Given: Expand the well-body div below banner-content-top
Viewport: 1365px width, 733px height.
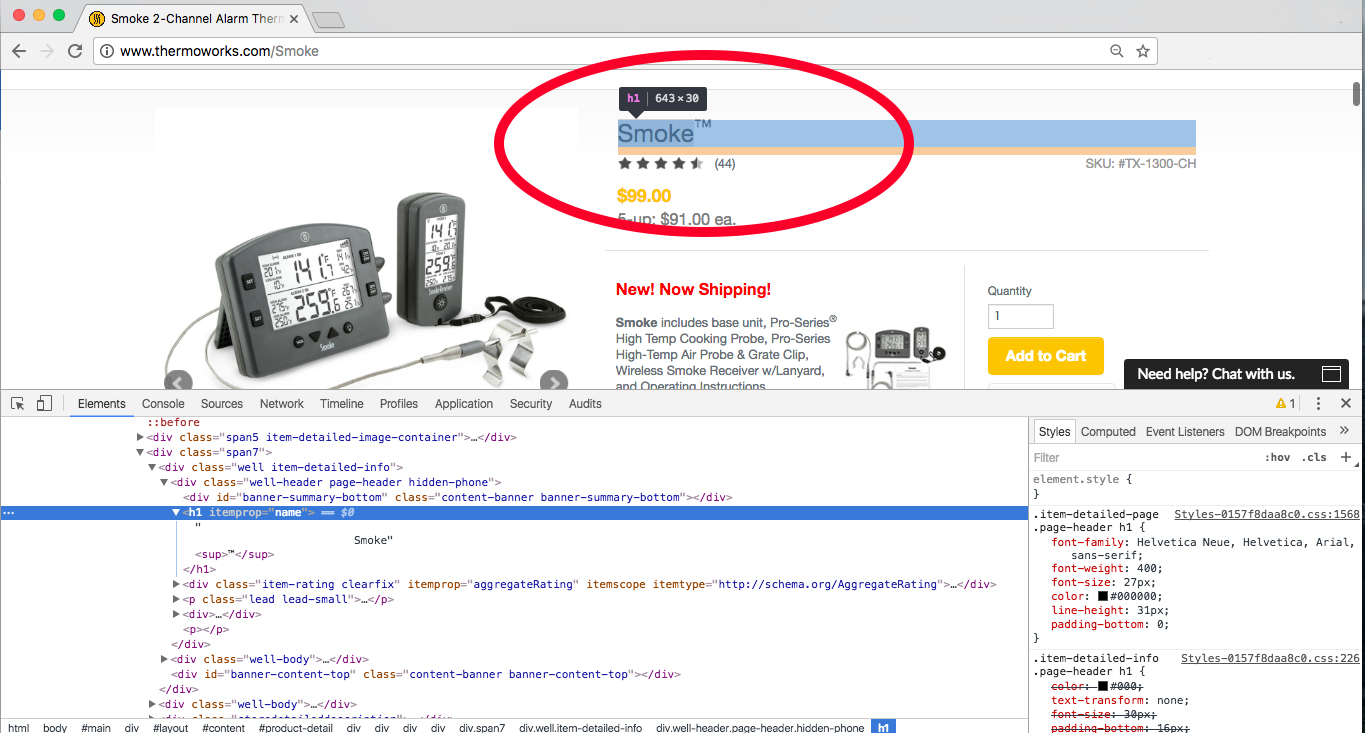Looking at the screenshot, I should 153,704.
